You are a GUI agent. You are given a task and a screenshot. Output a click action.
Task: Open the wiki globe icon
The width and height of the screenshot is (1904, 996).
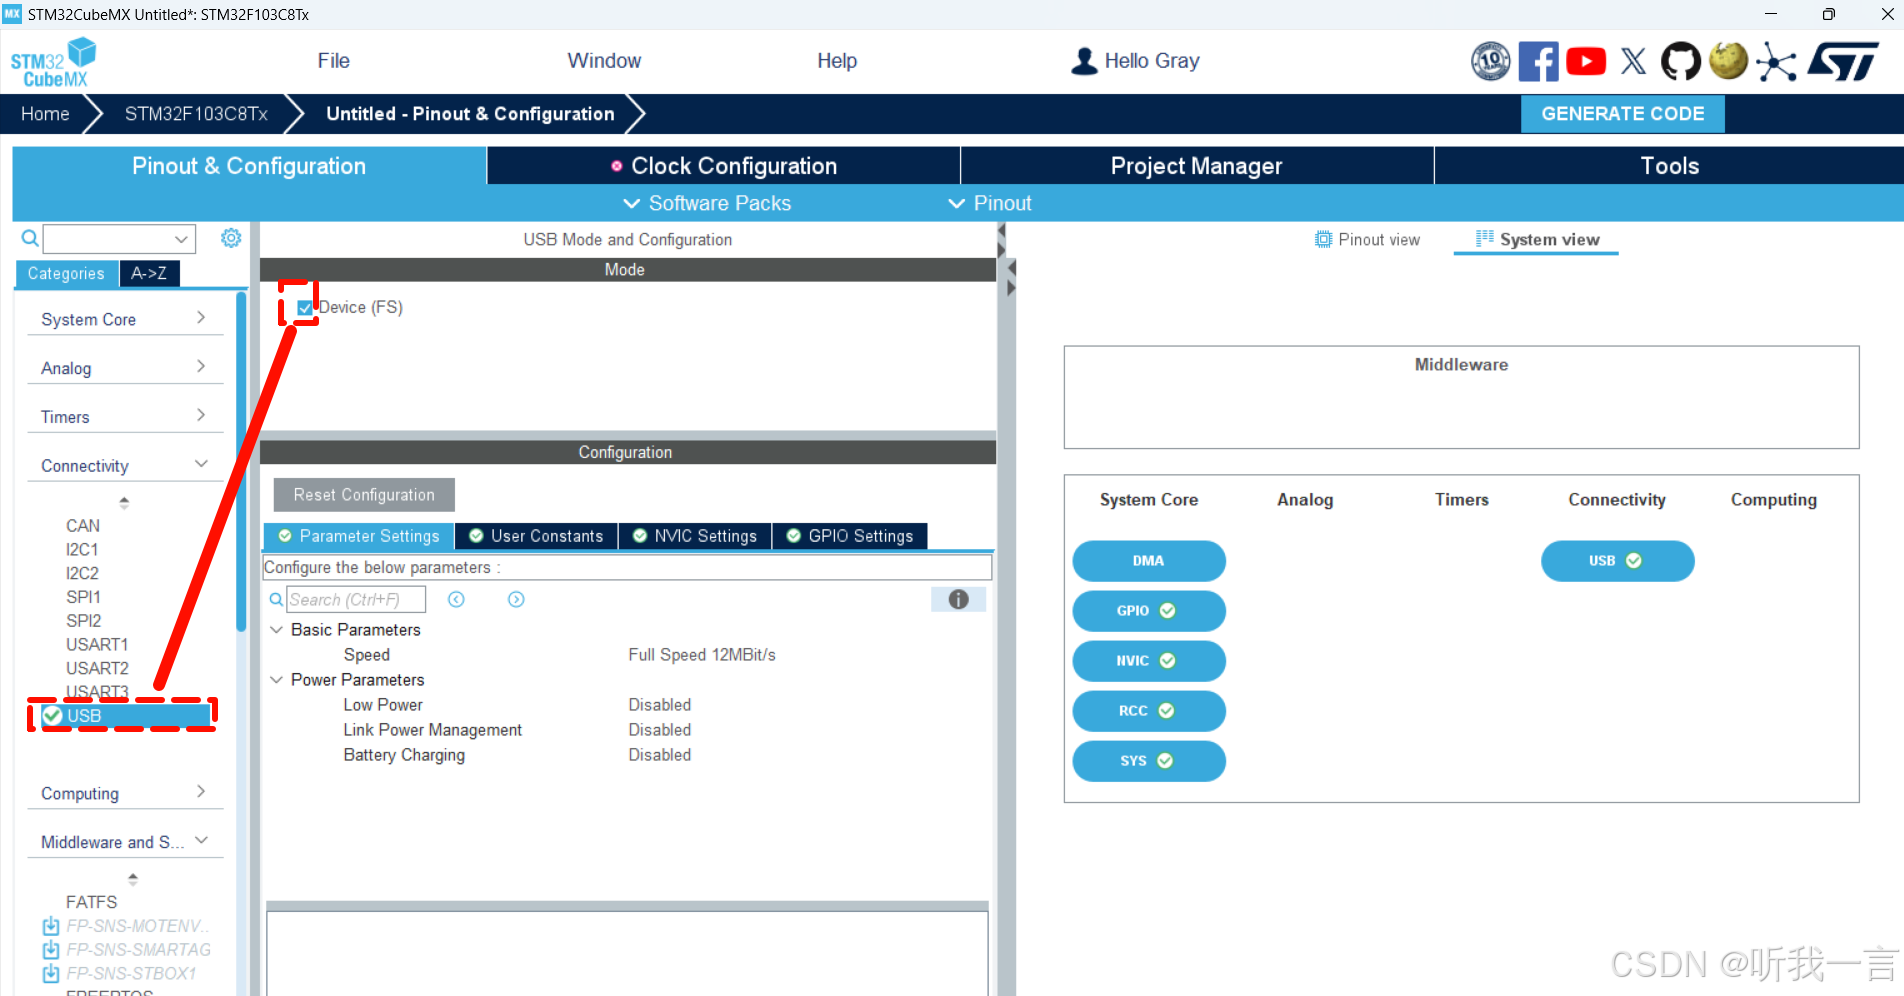click(x=1728, y=60)
